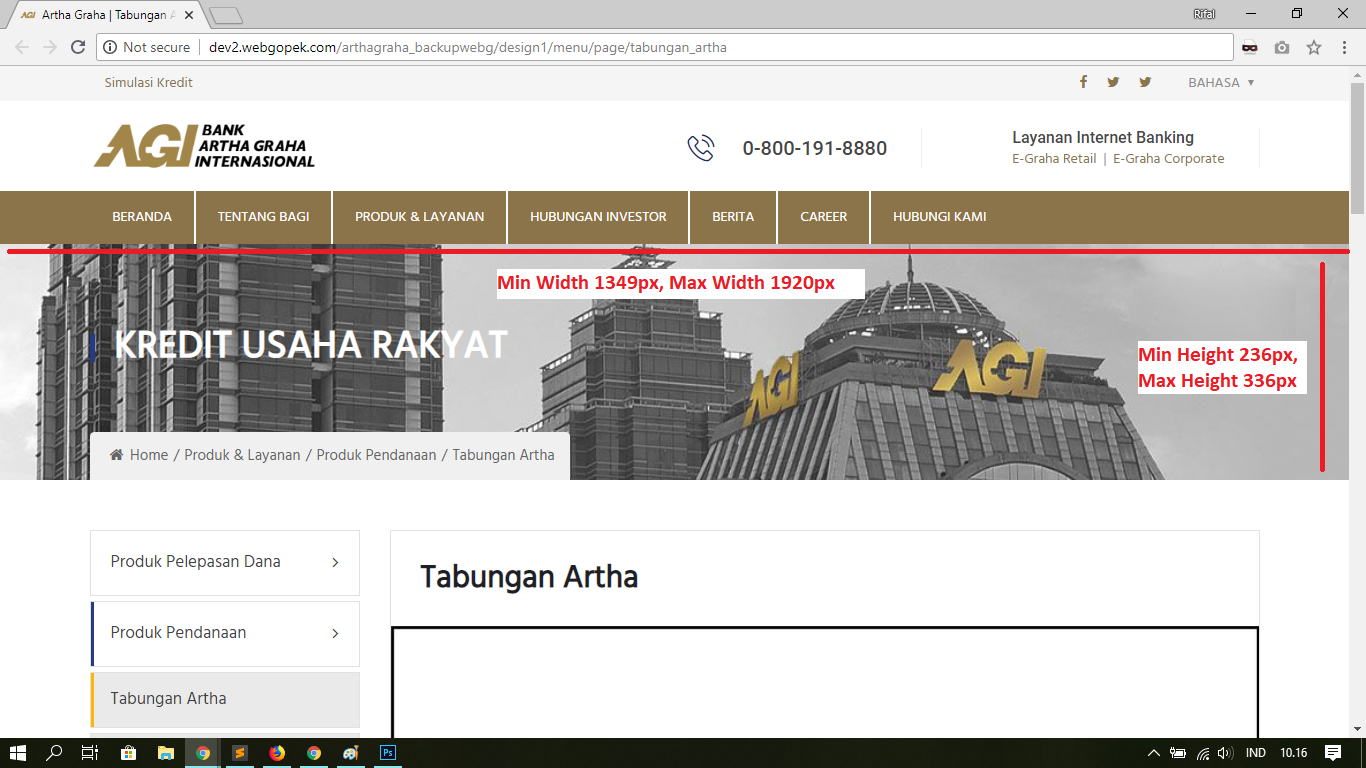Open the Simulasi Kredit link
The height and width of the screenshot is (768, 1366).
click(149, 83)
